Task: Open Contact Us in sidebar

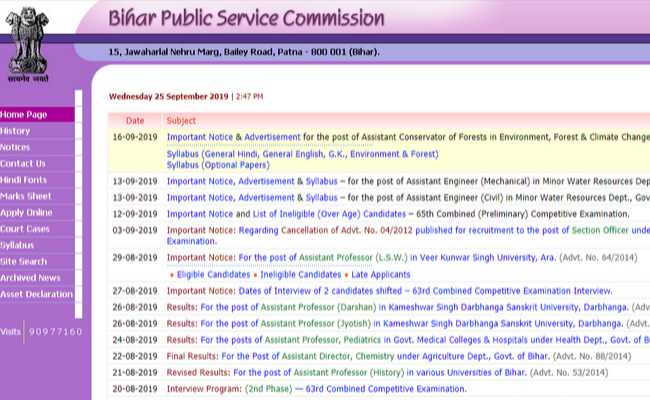Action: click(23, 163)
